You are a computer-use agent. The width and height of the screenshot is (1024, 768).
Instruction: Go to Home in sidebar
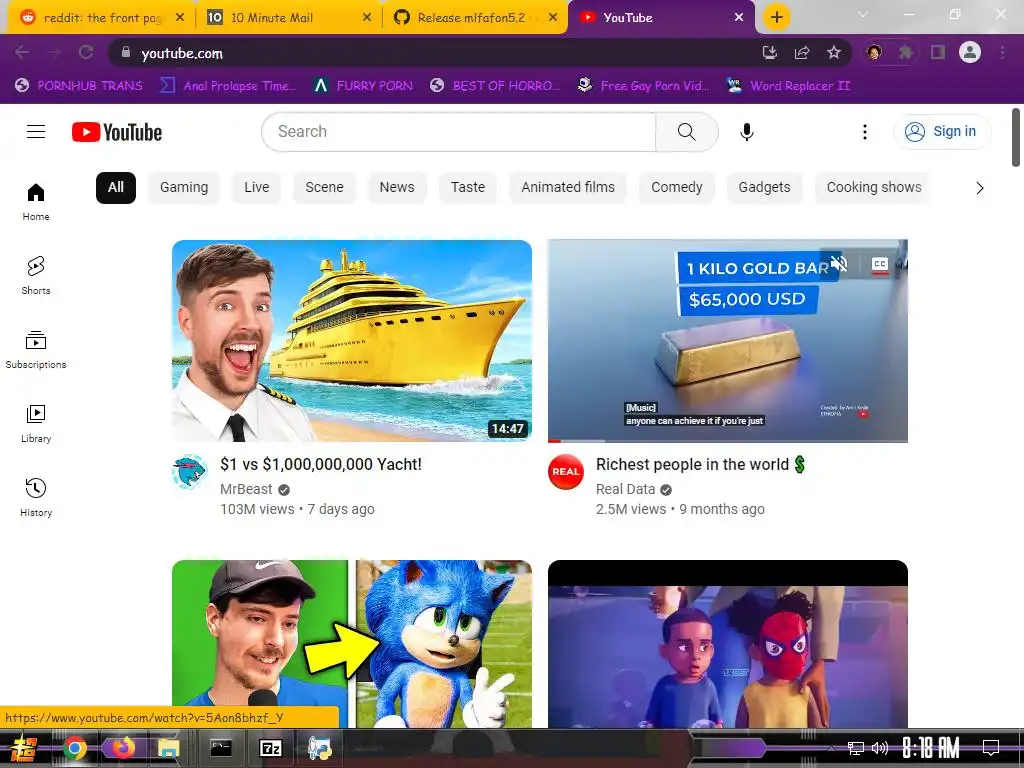point(36,202)
